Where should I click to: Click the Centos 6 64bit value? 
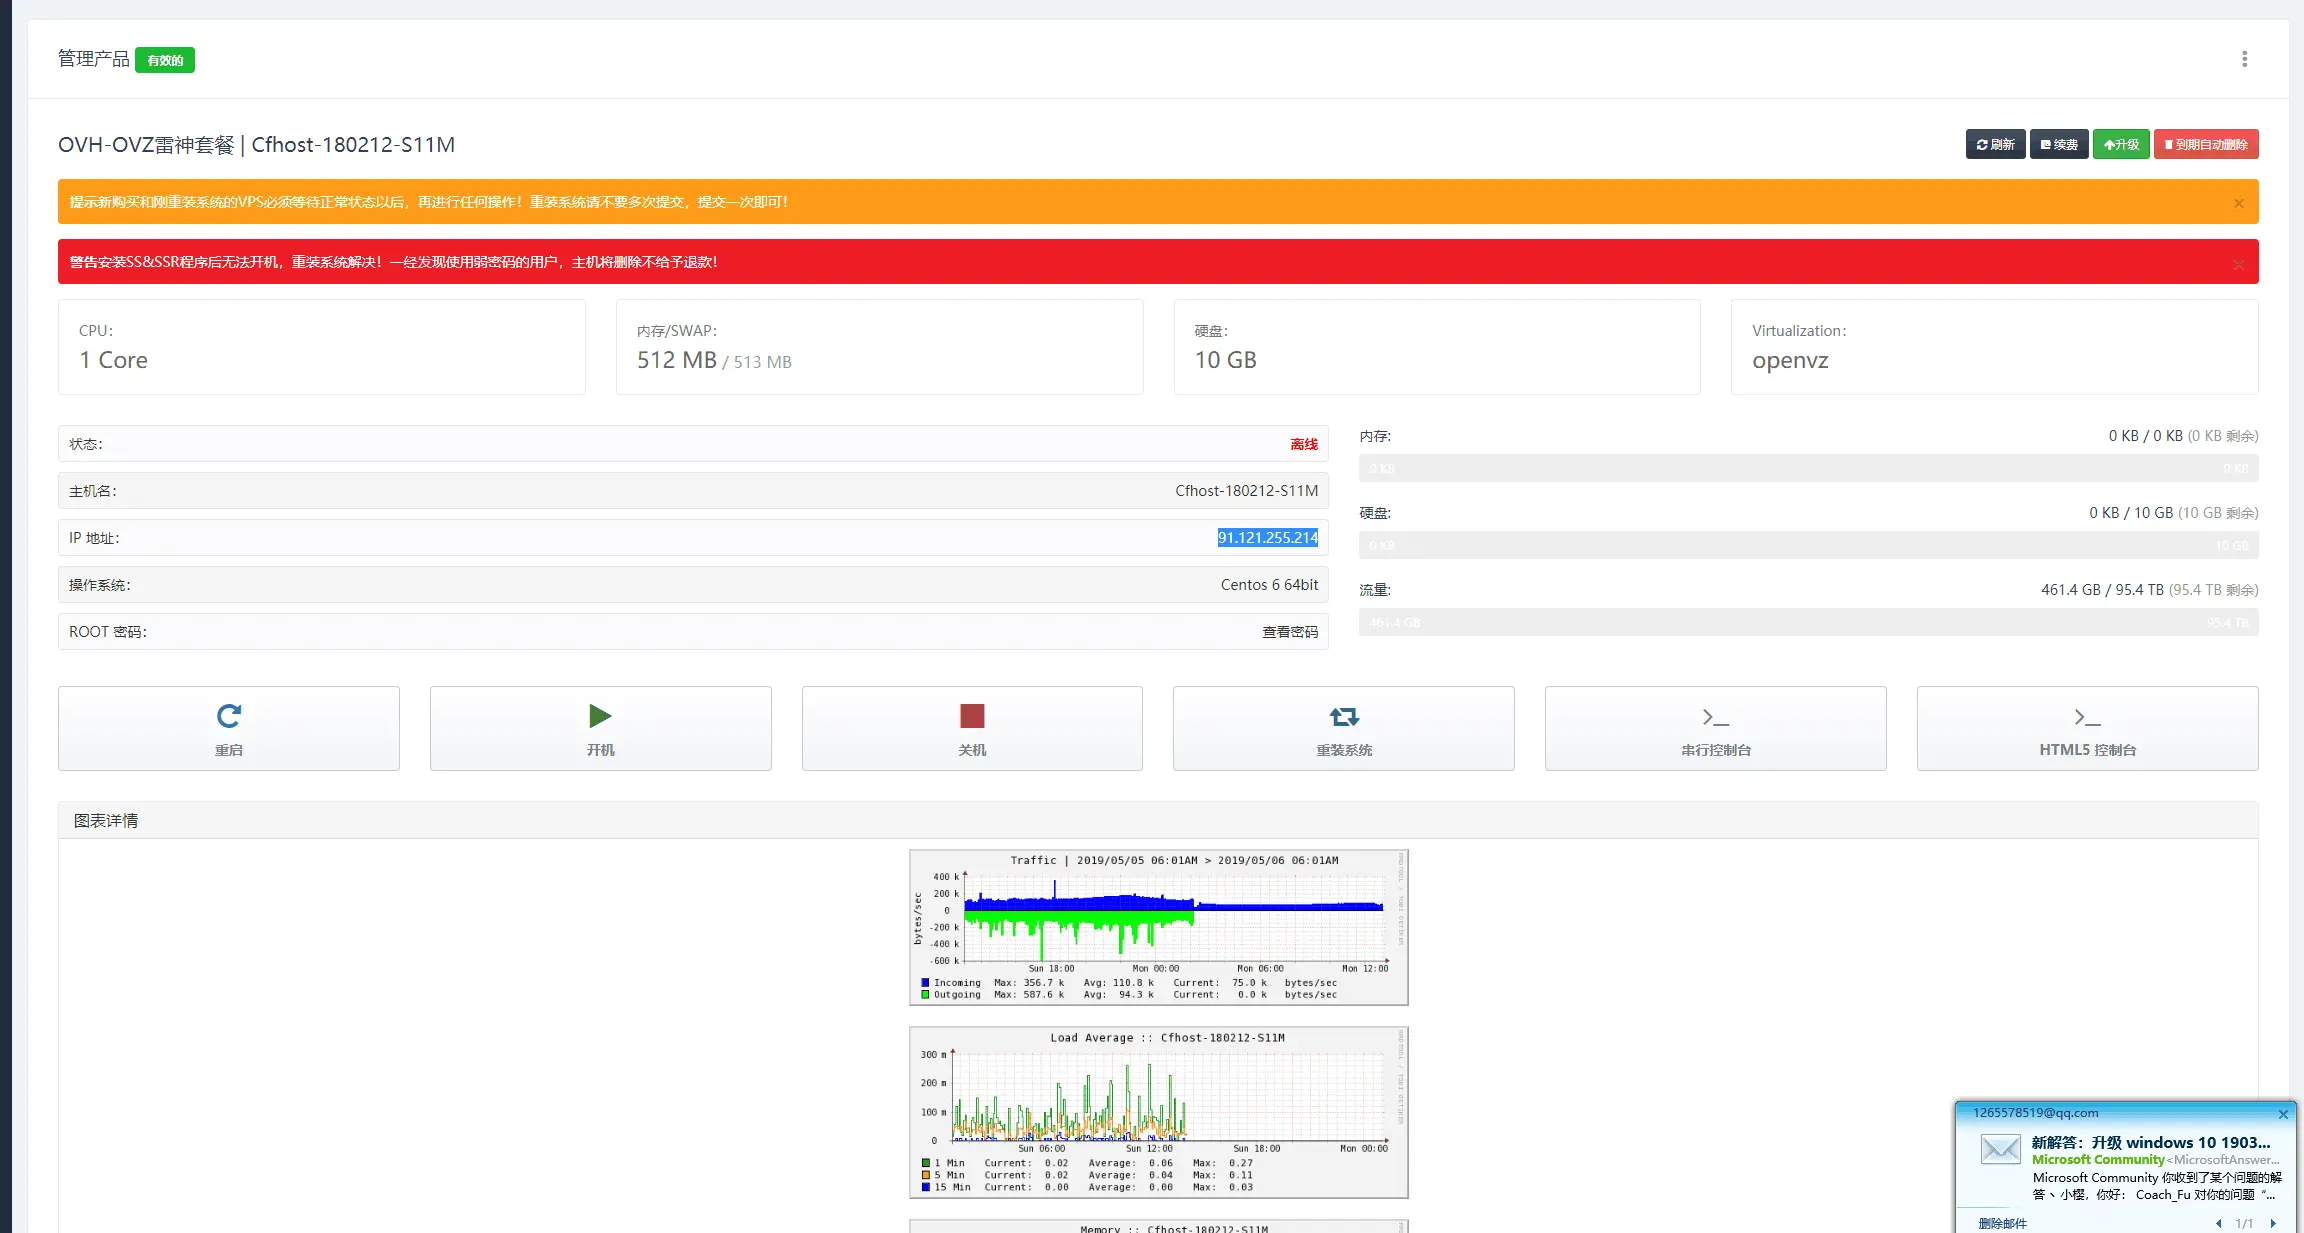click(x=1270, y=585)
